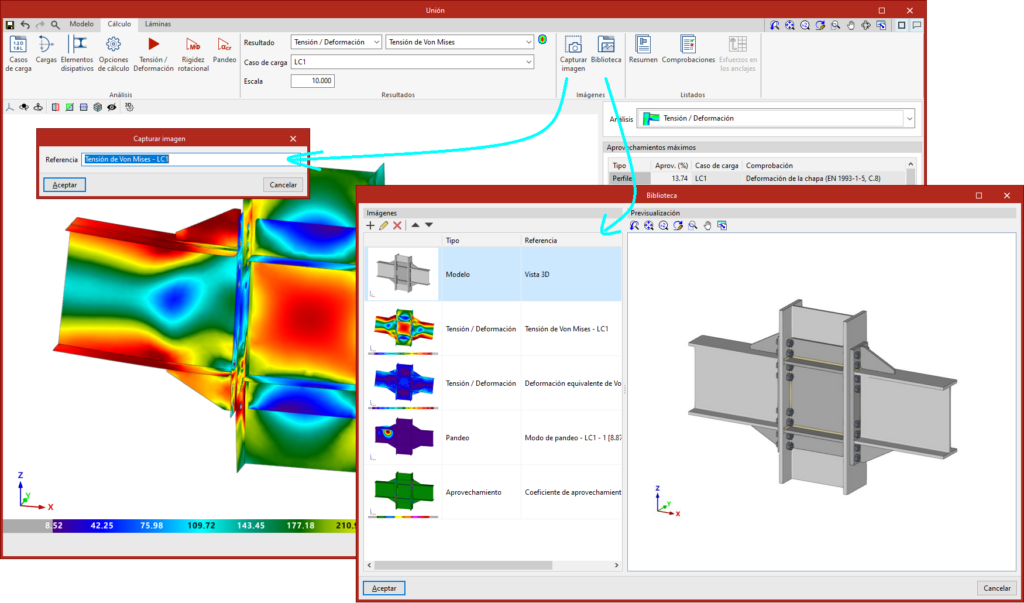The image size is (1024, 603).
Task: Toggle the single window view square button
Action: (x=901, y=25)
